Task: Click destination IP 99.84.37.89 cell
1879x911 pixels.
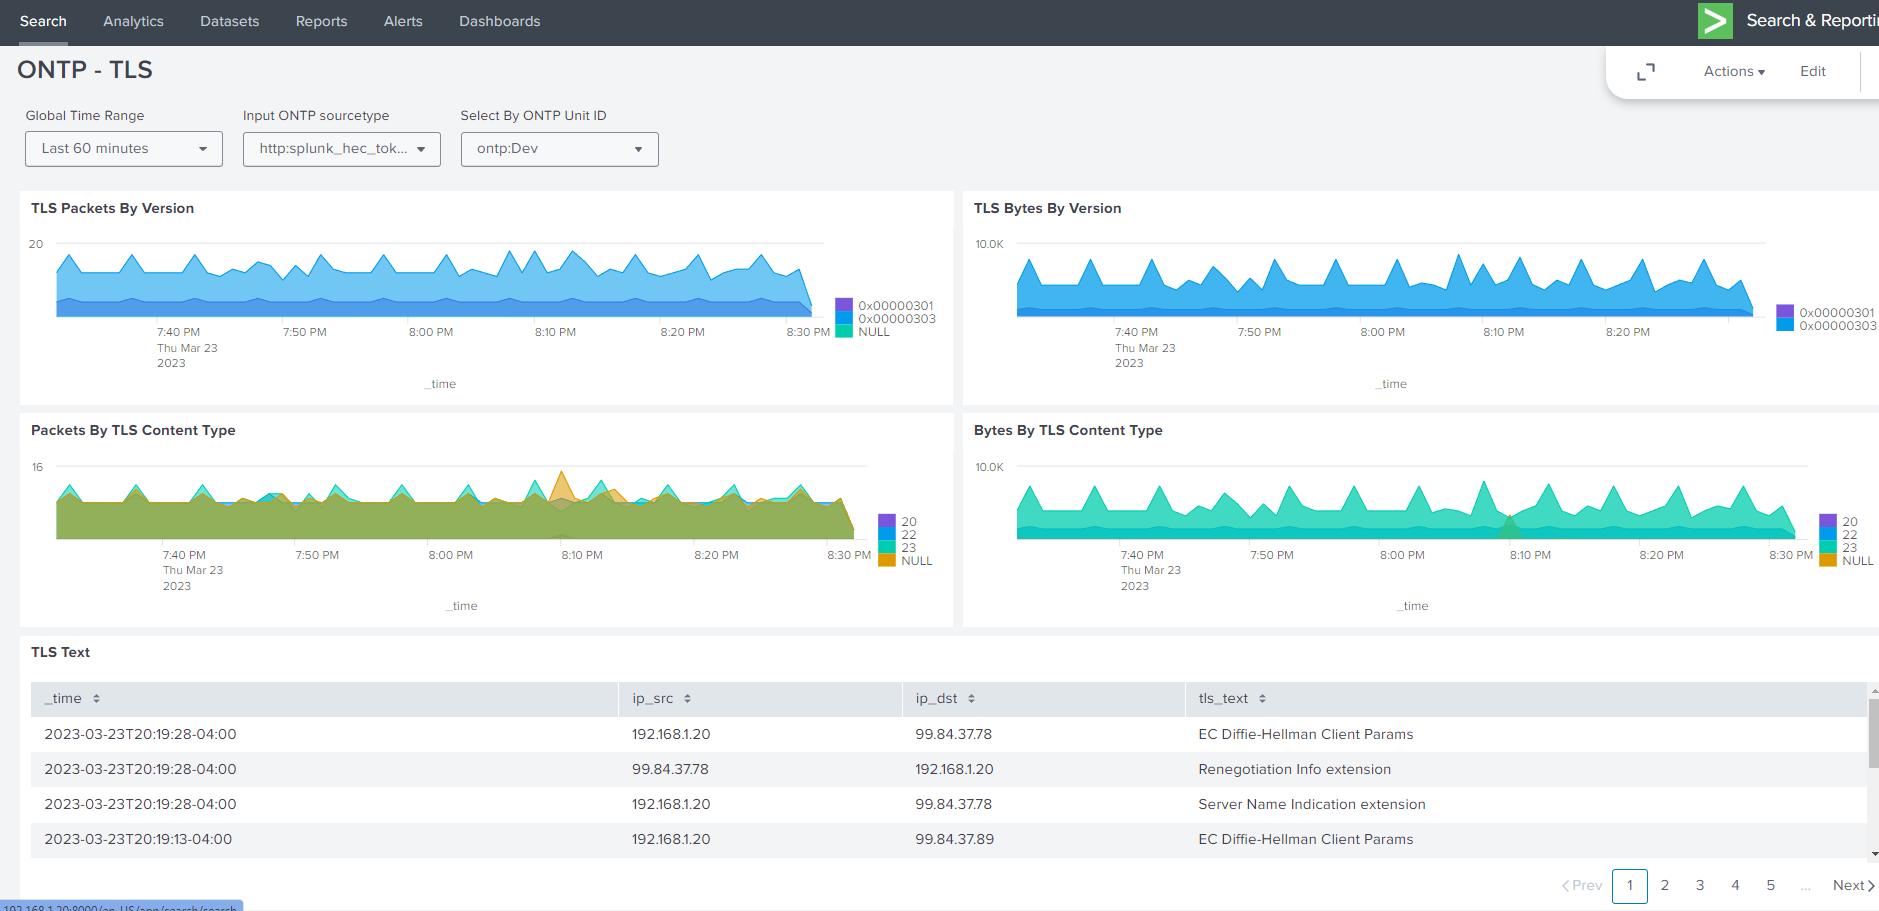Action: pos(954,840)
